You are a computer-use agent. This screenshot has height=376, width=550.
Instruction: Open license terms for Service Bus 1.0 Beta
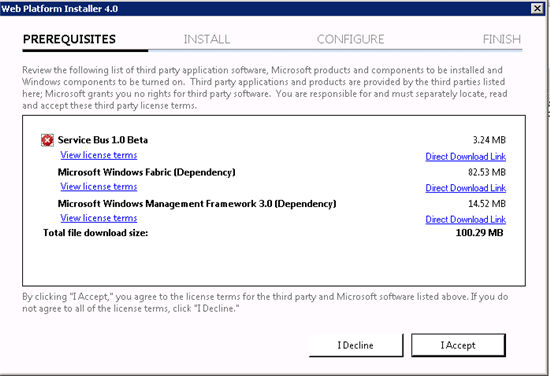tap(99, 155)
